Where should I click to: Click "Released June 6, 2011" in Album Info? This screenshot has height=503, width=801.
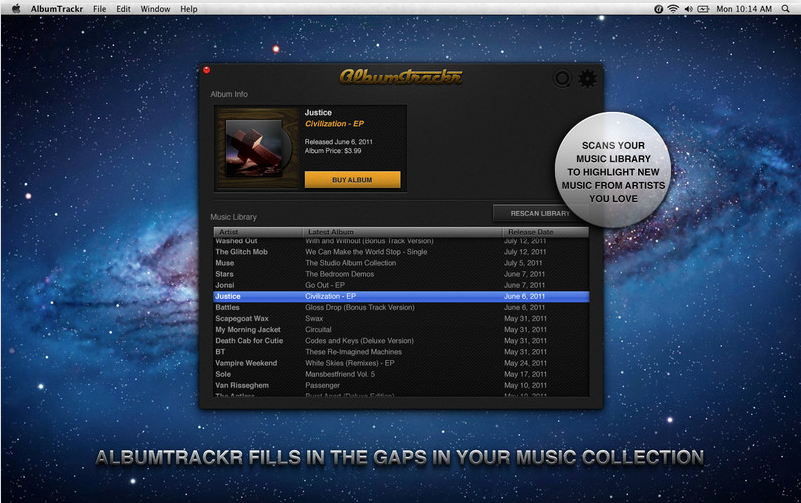[339, 142]
